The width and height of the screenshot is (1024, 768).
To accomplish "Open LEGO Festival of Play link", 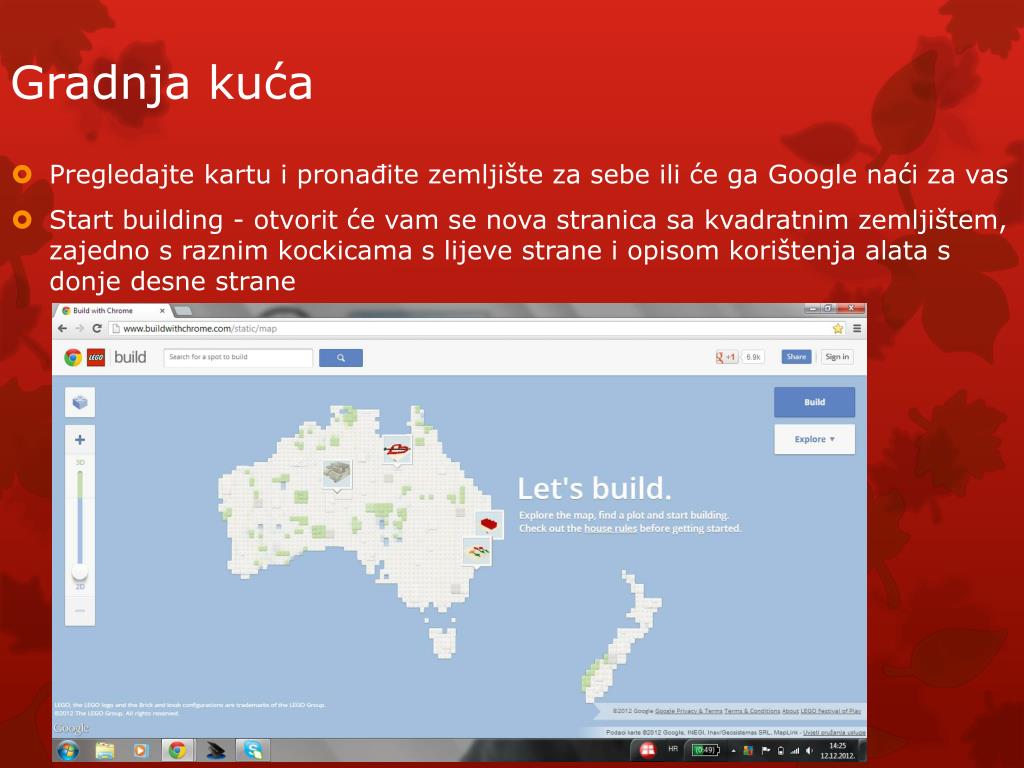I will (831, 711).
